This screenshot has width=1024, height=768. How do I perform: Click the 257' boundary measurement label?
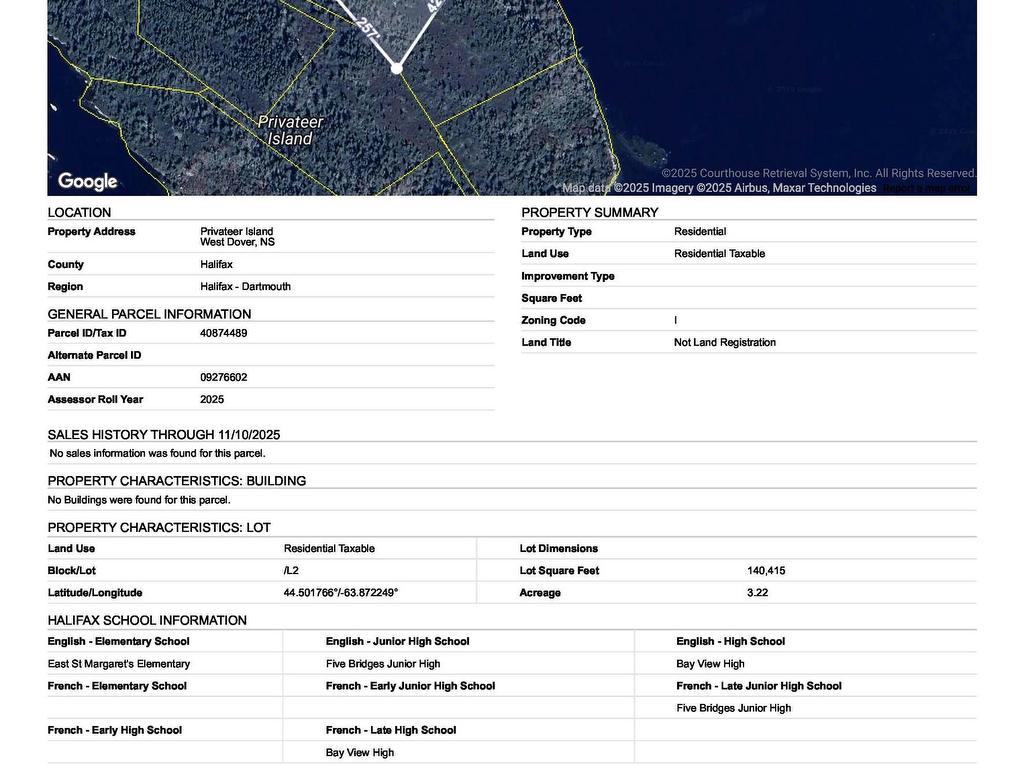click(368, 30)
